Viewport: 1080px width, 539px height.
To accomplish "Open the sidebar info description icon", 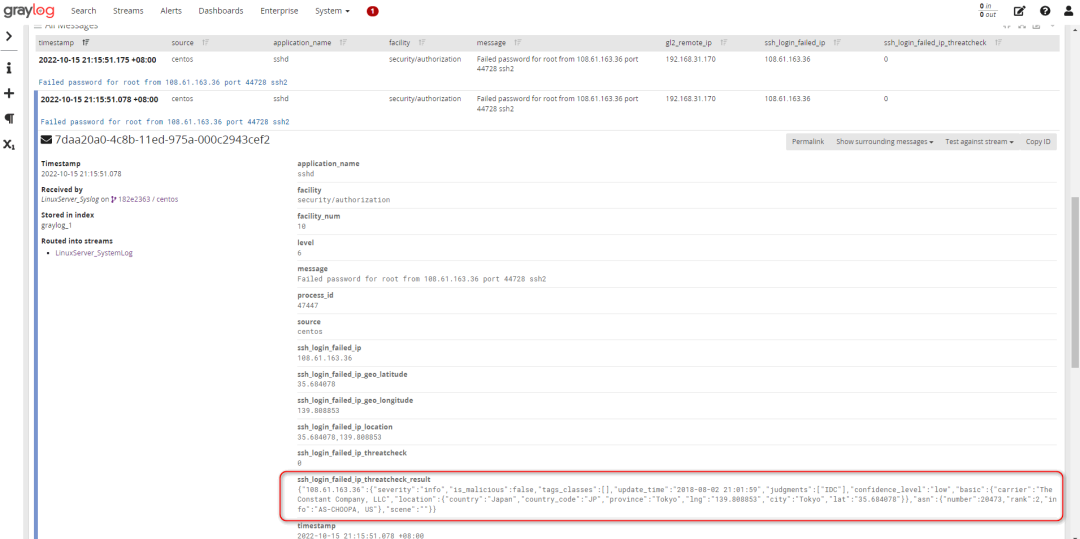I will coord(9,68).
